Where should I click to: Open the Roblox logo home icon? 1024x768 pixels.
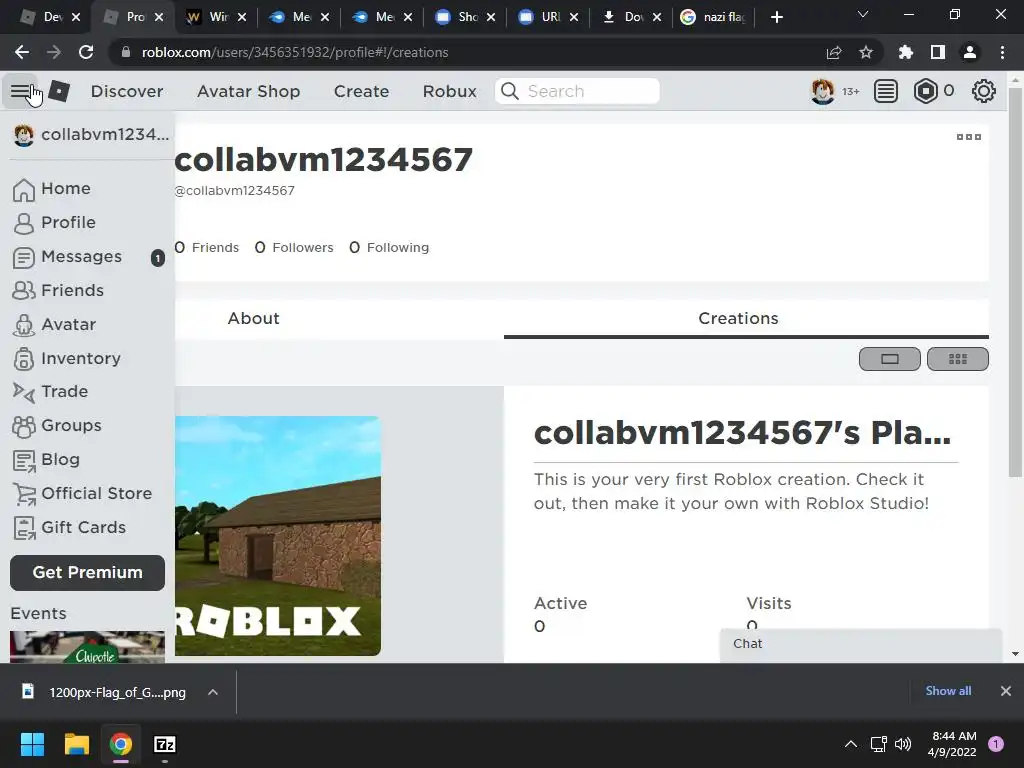pos(59,91)
